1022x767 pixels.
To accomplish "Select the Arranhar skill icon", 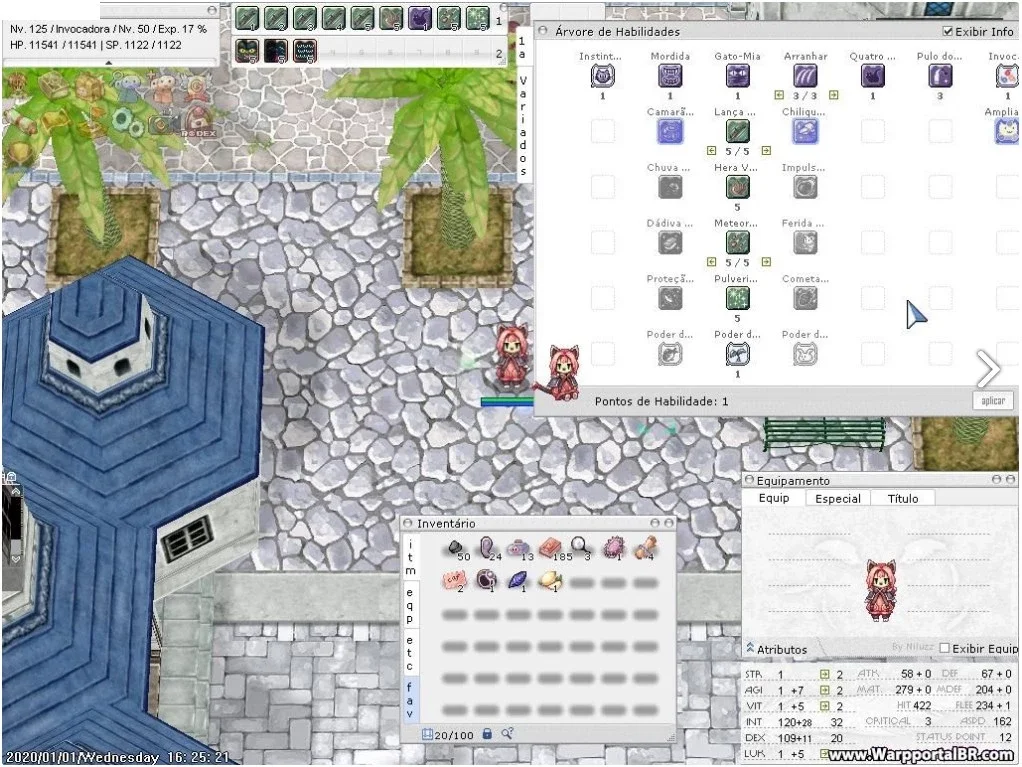I will pos(805,76).
